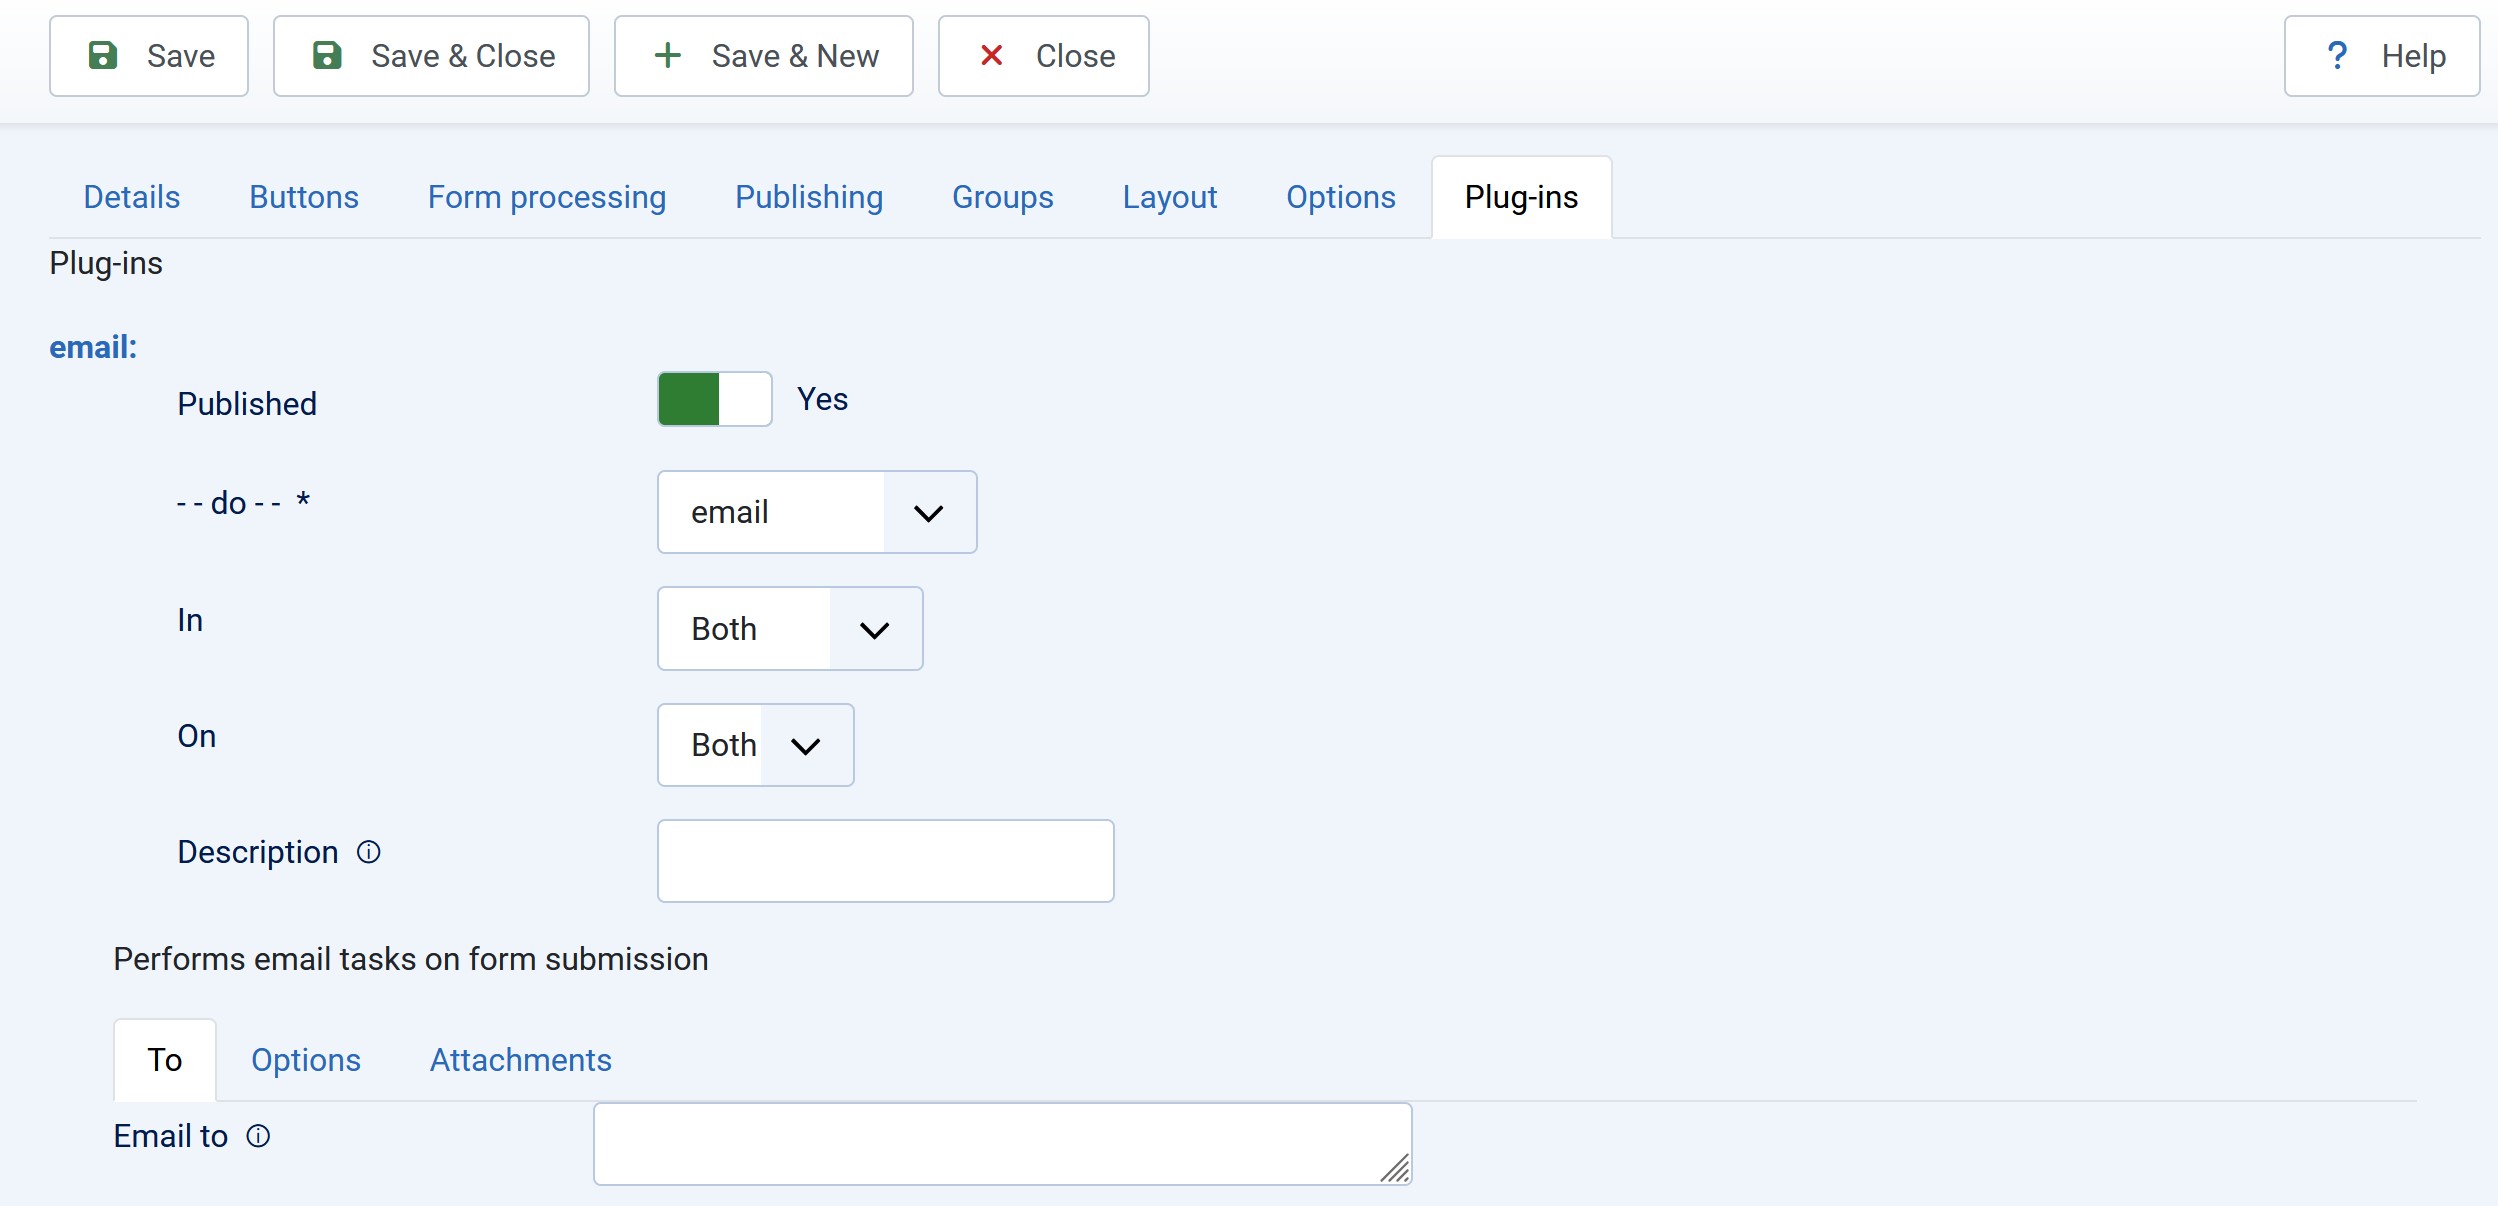The width and height of the screenshot is (2498, 1206).
Task: Click the red X icon on Close
Action: (991, 56)
